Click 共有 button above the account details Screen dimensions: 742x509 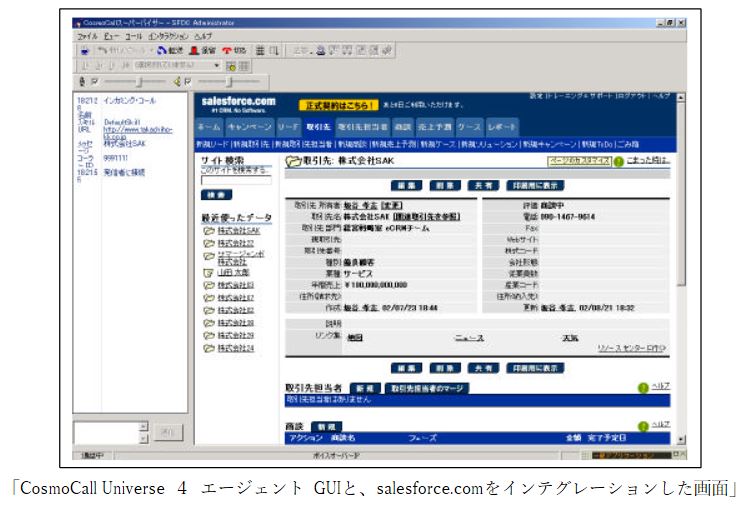tap(483, 185)
